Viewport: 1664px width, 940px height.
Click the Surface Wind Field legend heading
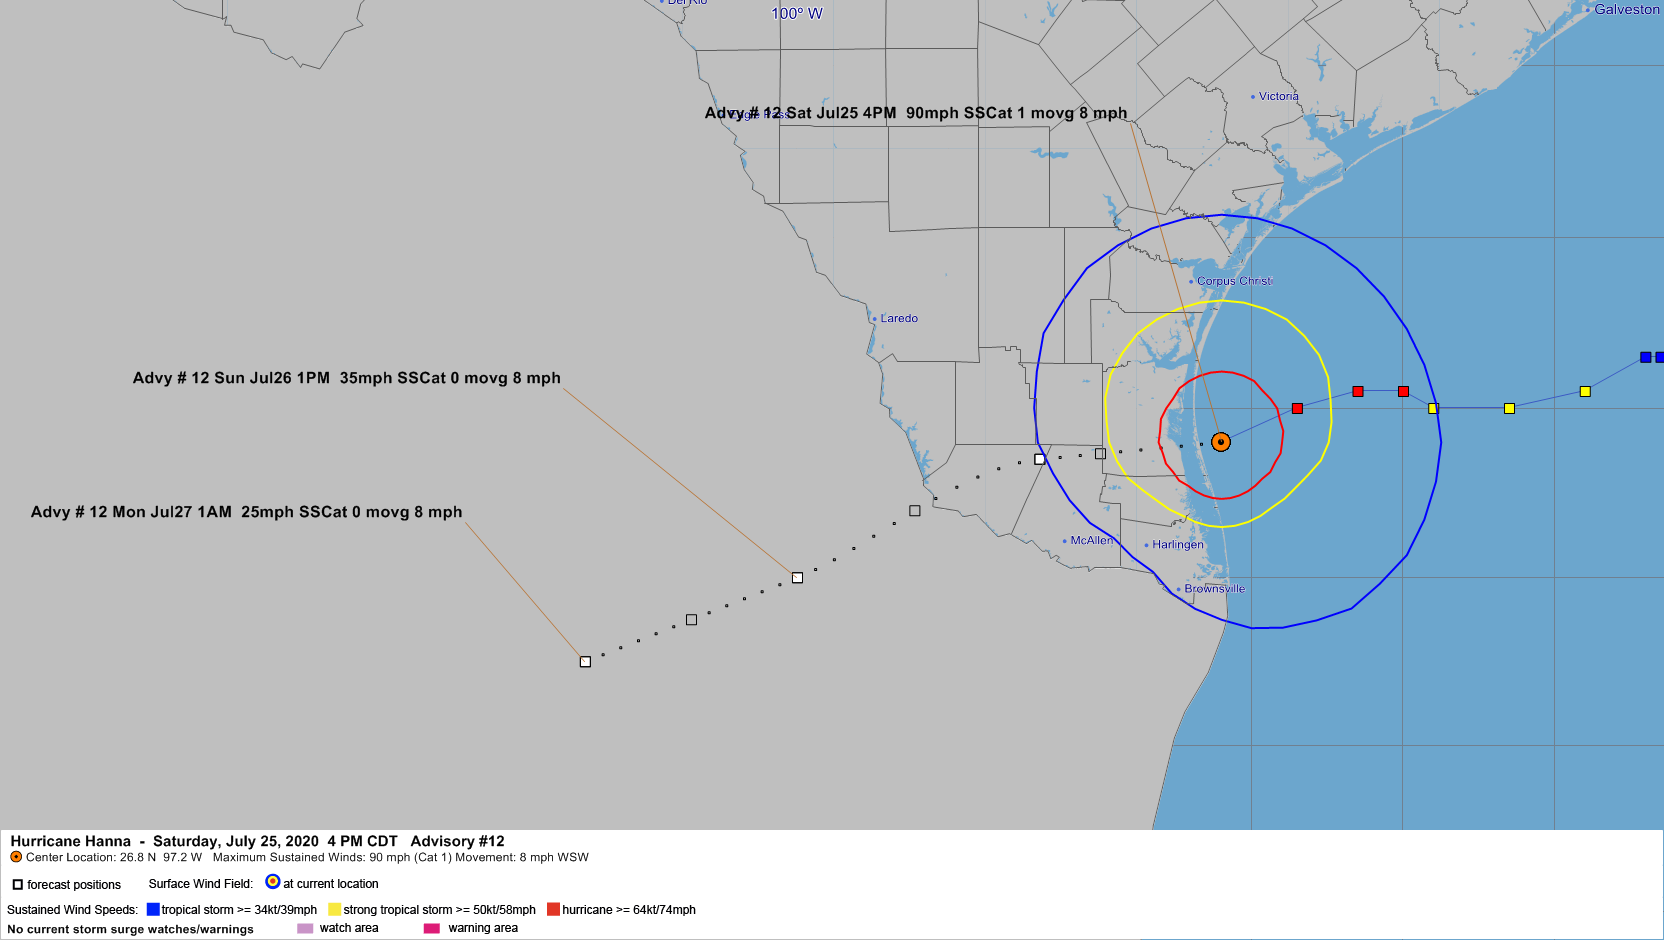[201, 884]
